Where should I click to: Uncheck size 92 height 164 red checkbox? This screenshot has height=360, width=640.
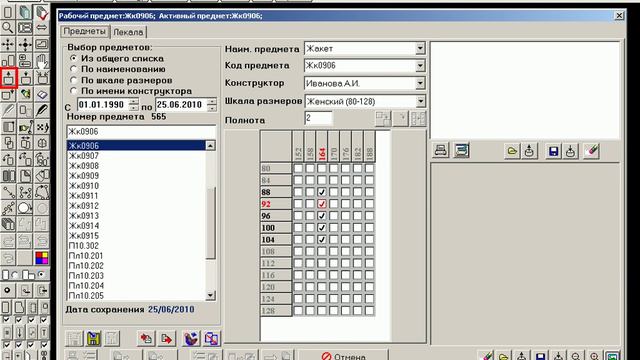click(322, 204)
